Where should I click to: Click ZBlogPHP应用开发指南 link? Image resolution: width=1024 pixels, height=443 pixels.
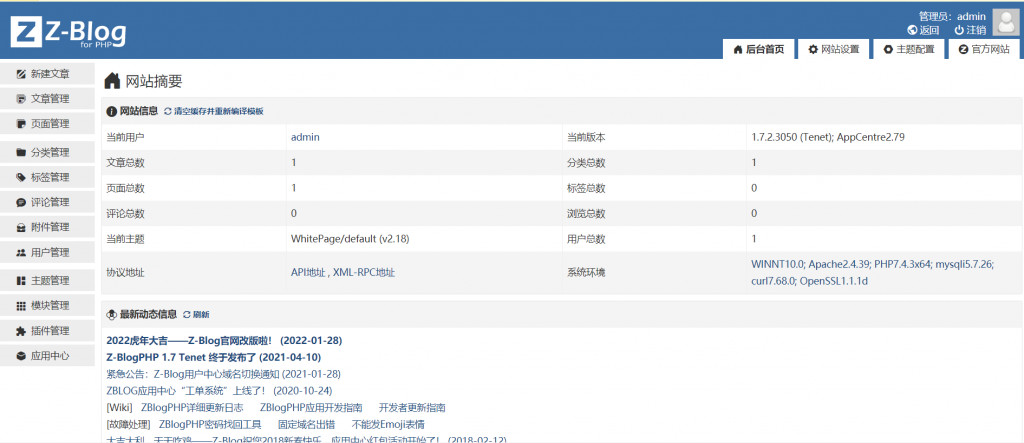[311, 408]
